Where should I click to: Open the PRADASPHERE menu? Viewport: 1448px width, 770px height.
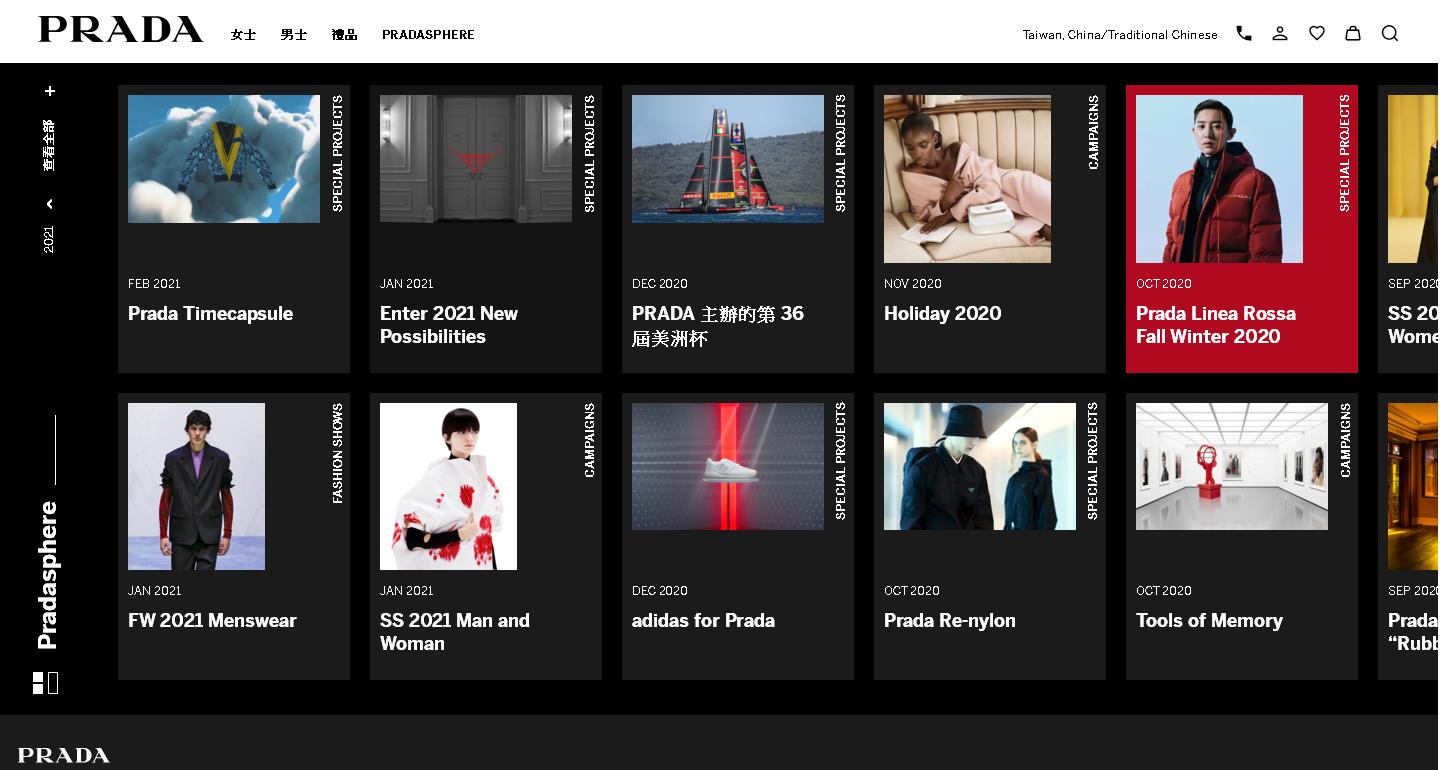click(428, 34)
